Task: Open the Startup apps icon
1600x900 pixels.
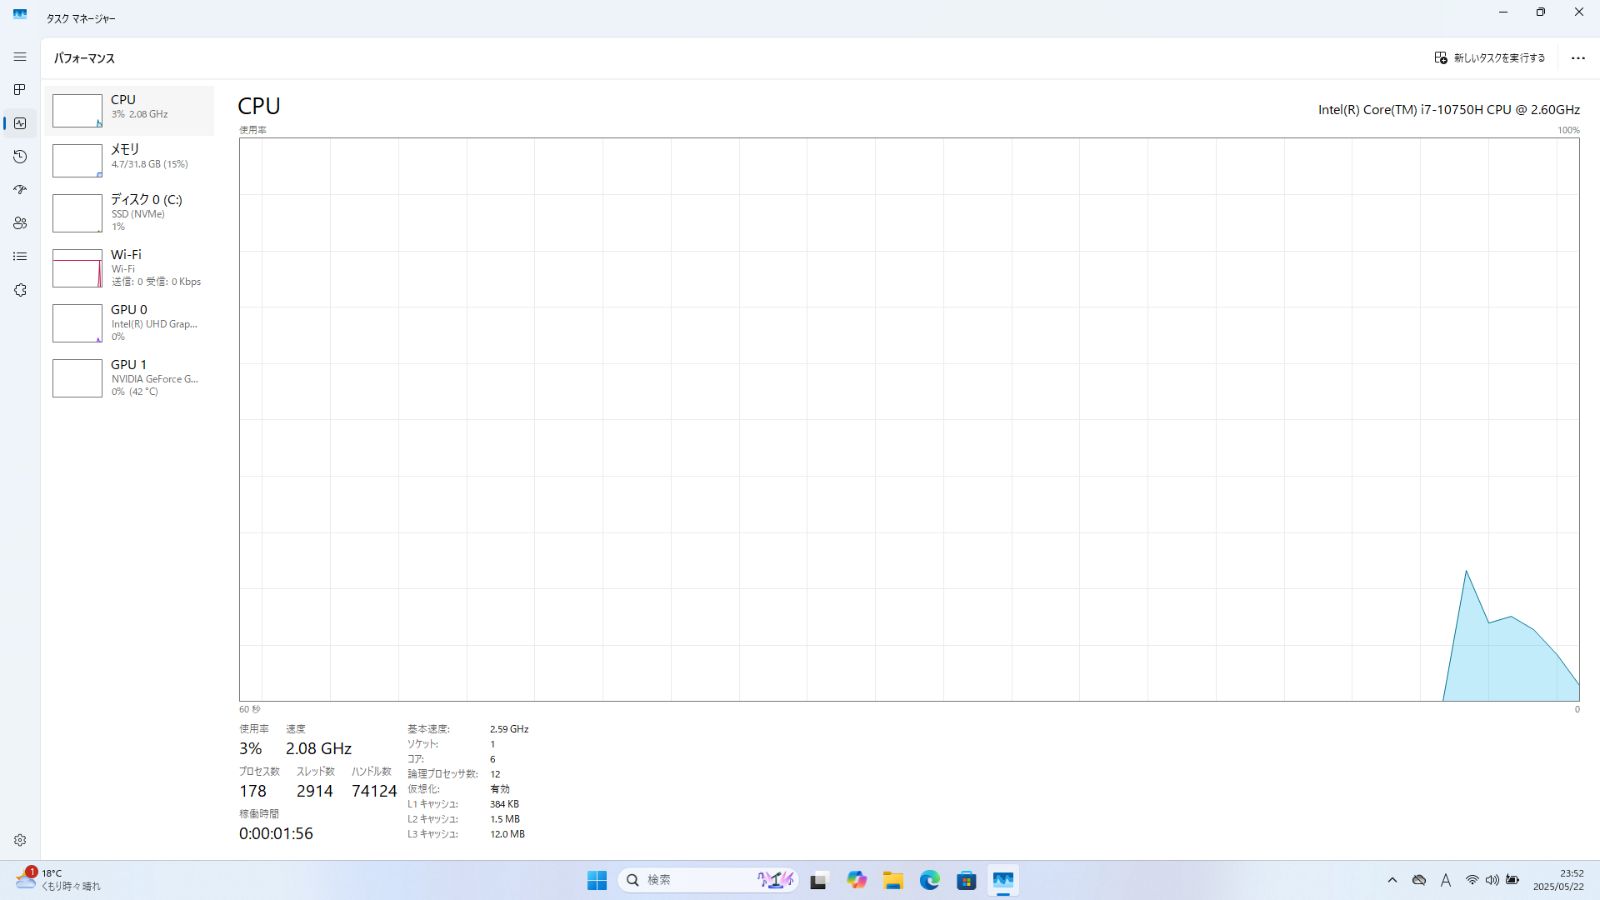Action: [x=20, y=190]
